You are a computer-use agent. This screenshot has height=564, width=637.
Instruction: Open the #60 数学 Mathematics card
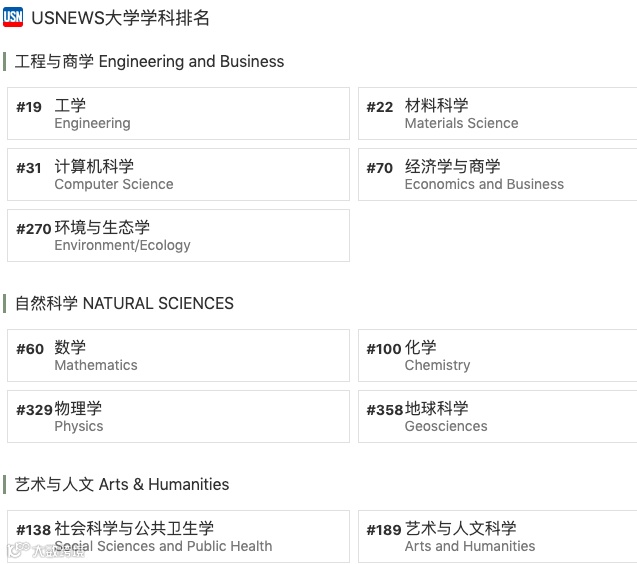tap(178, 356)
